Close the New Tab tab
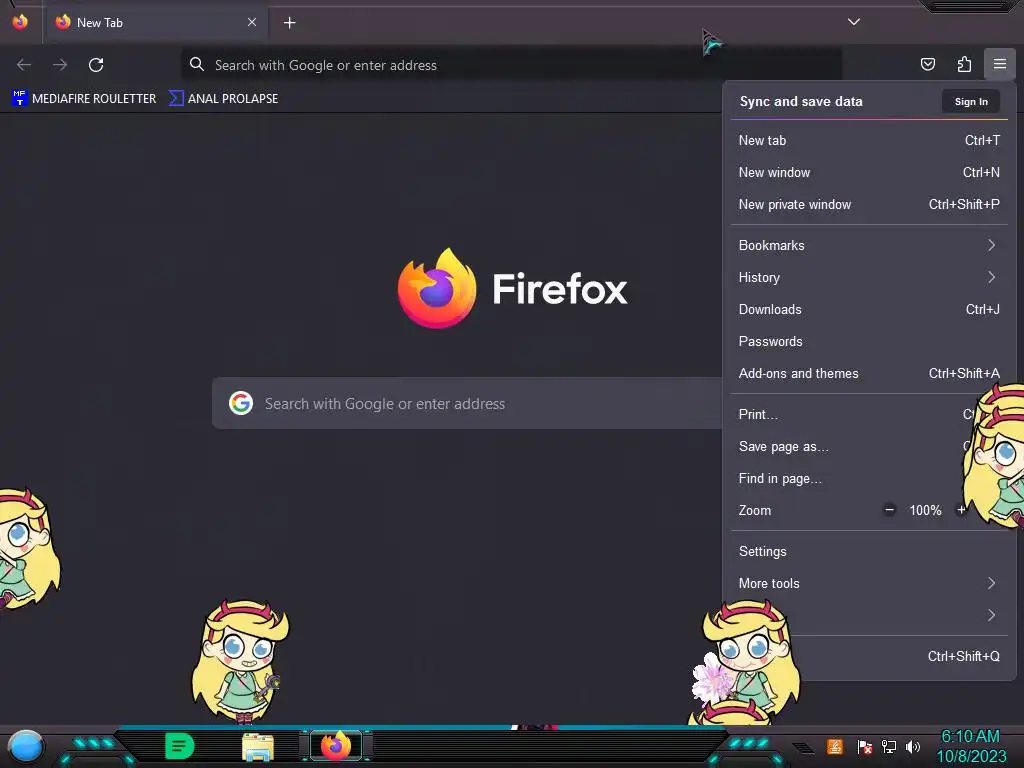 click(x=252, y=22)
